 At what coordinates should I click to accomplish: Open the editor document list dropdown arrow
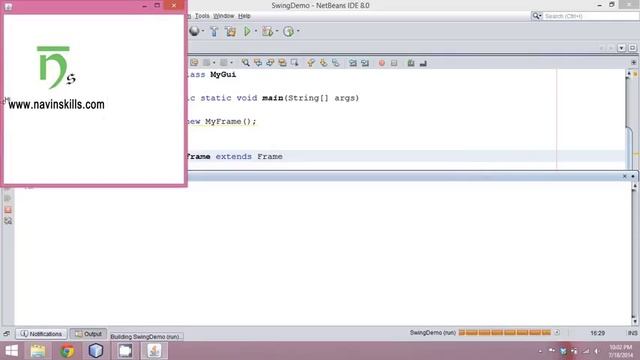point(621,48)
